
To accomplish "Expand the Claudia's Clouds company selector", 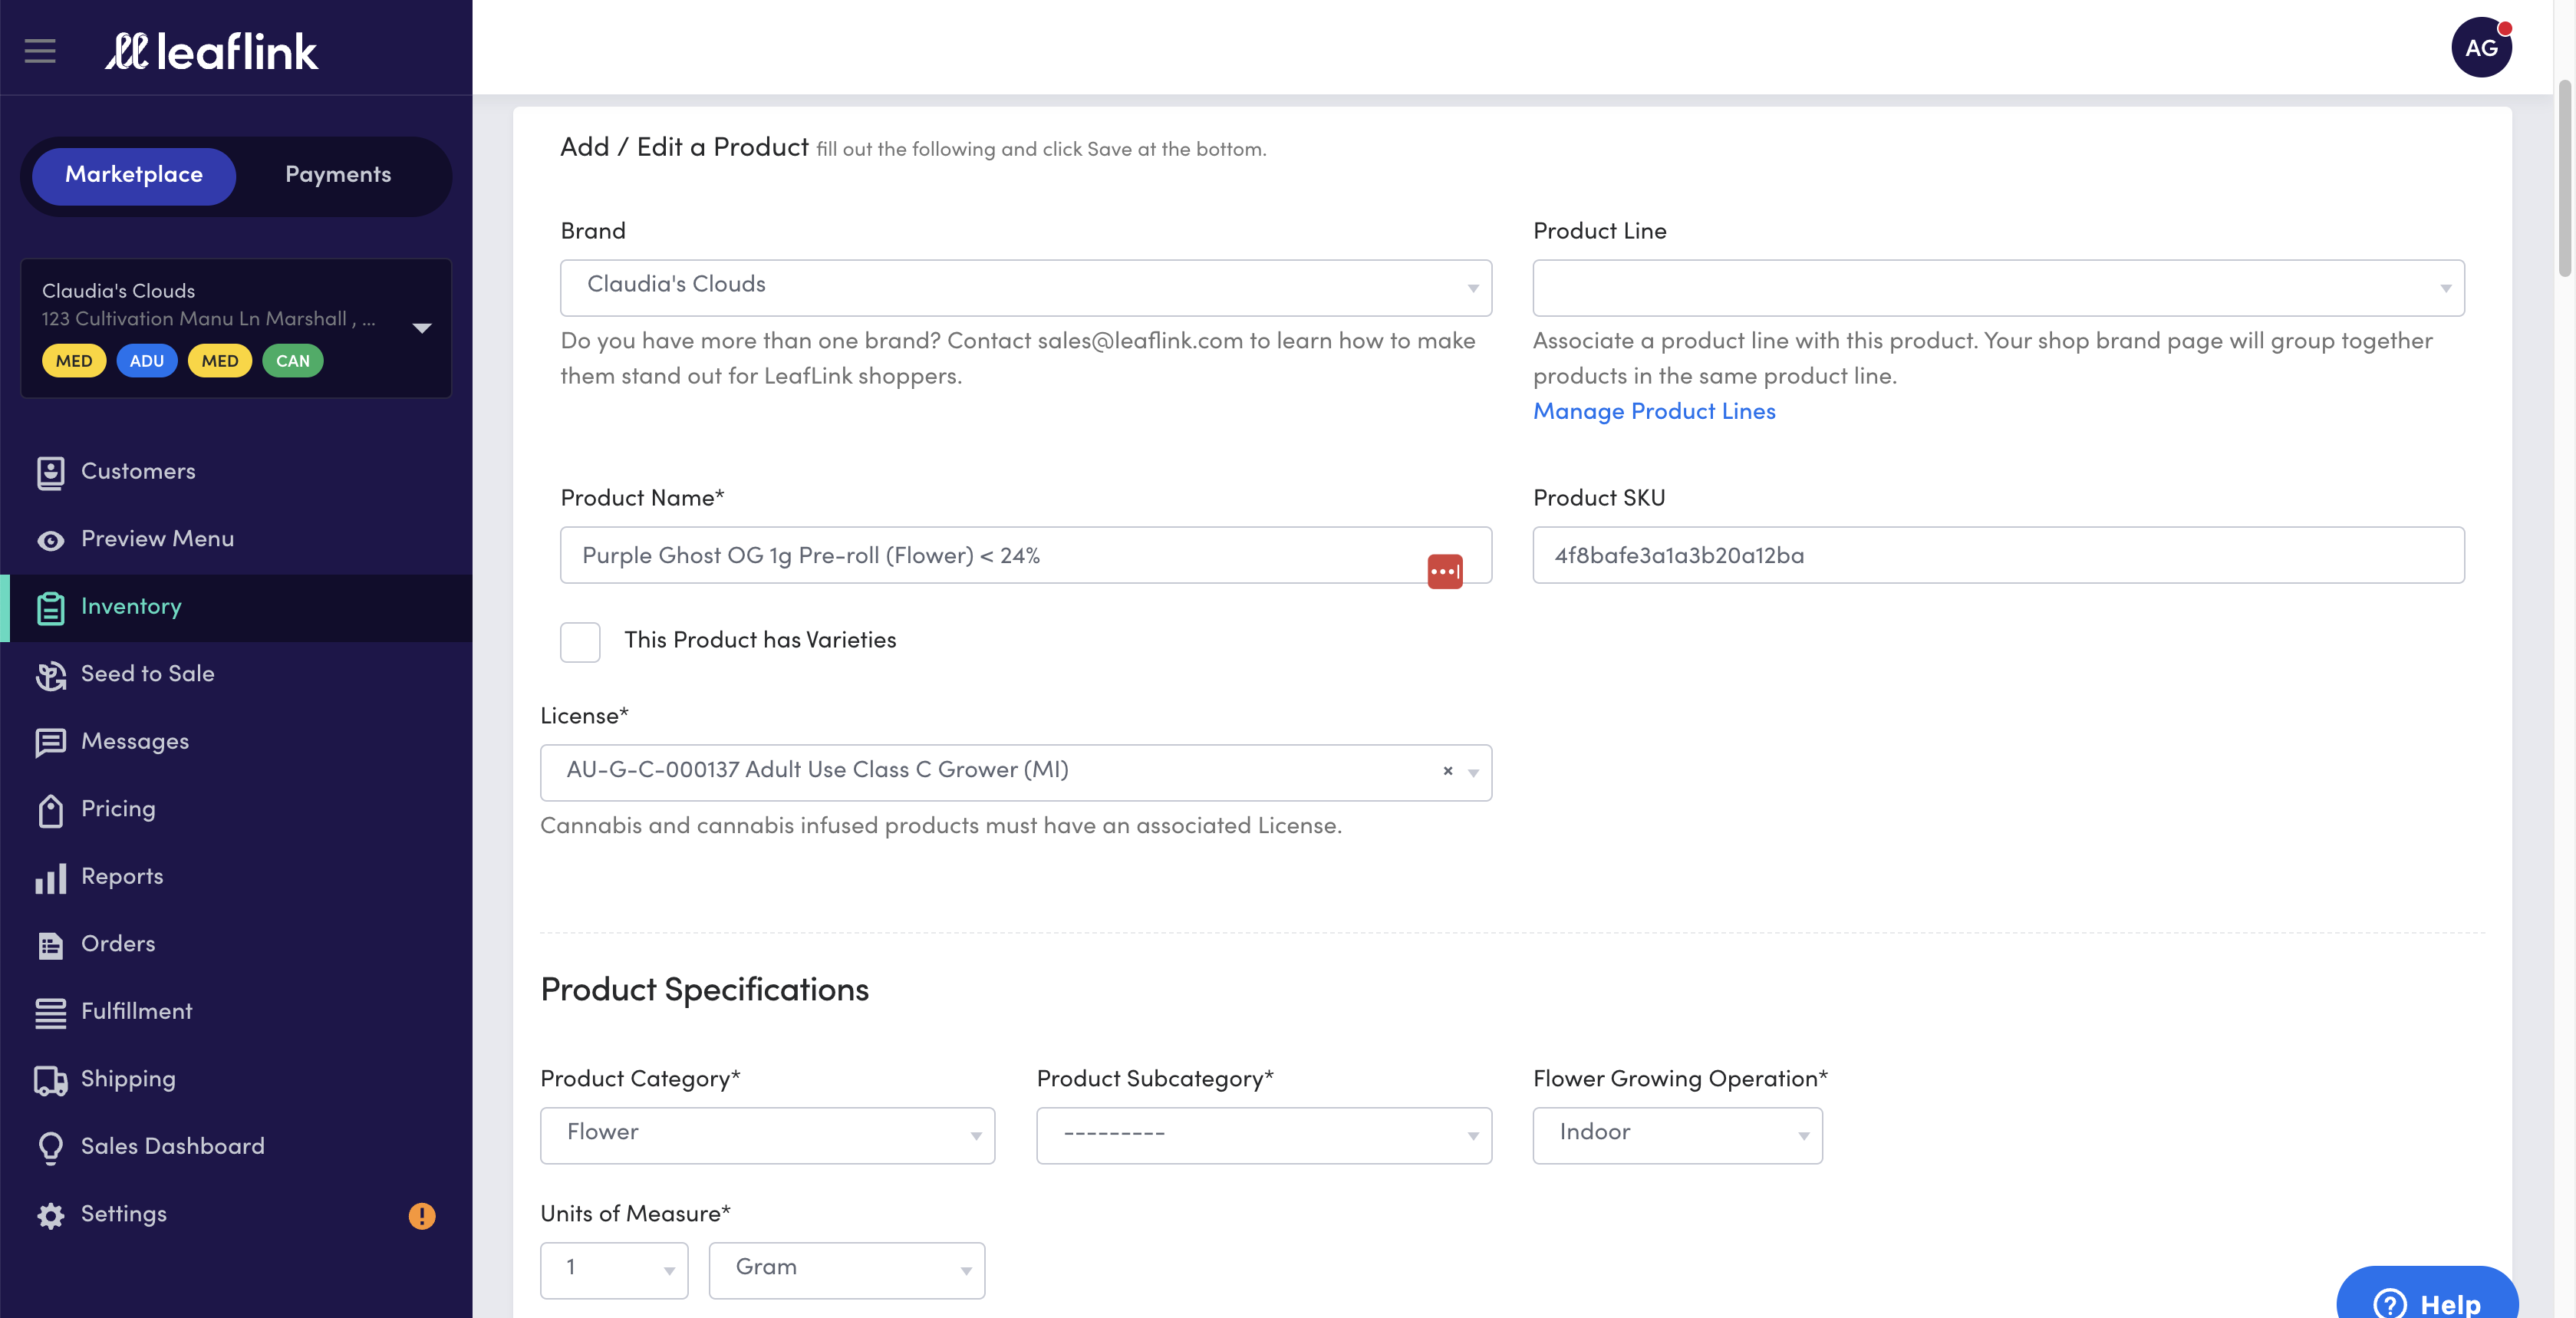I will [236, 328].
